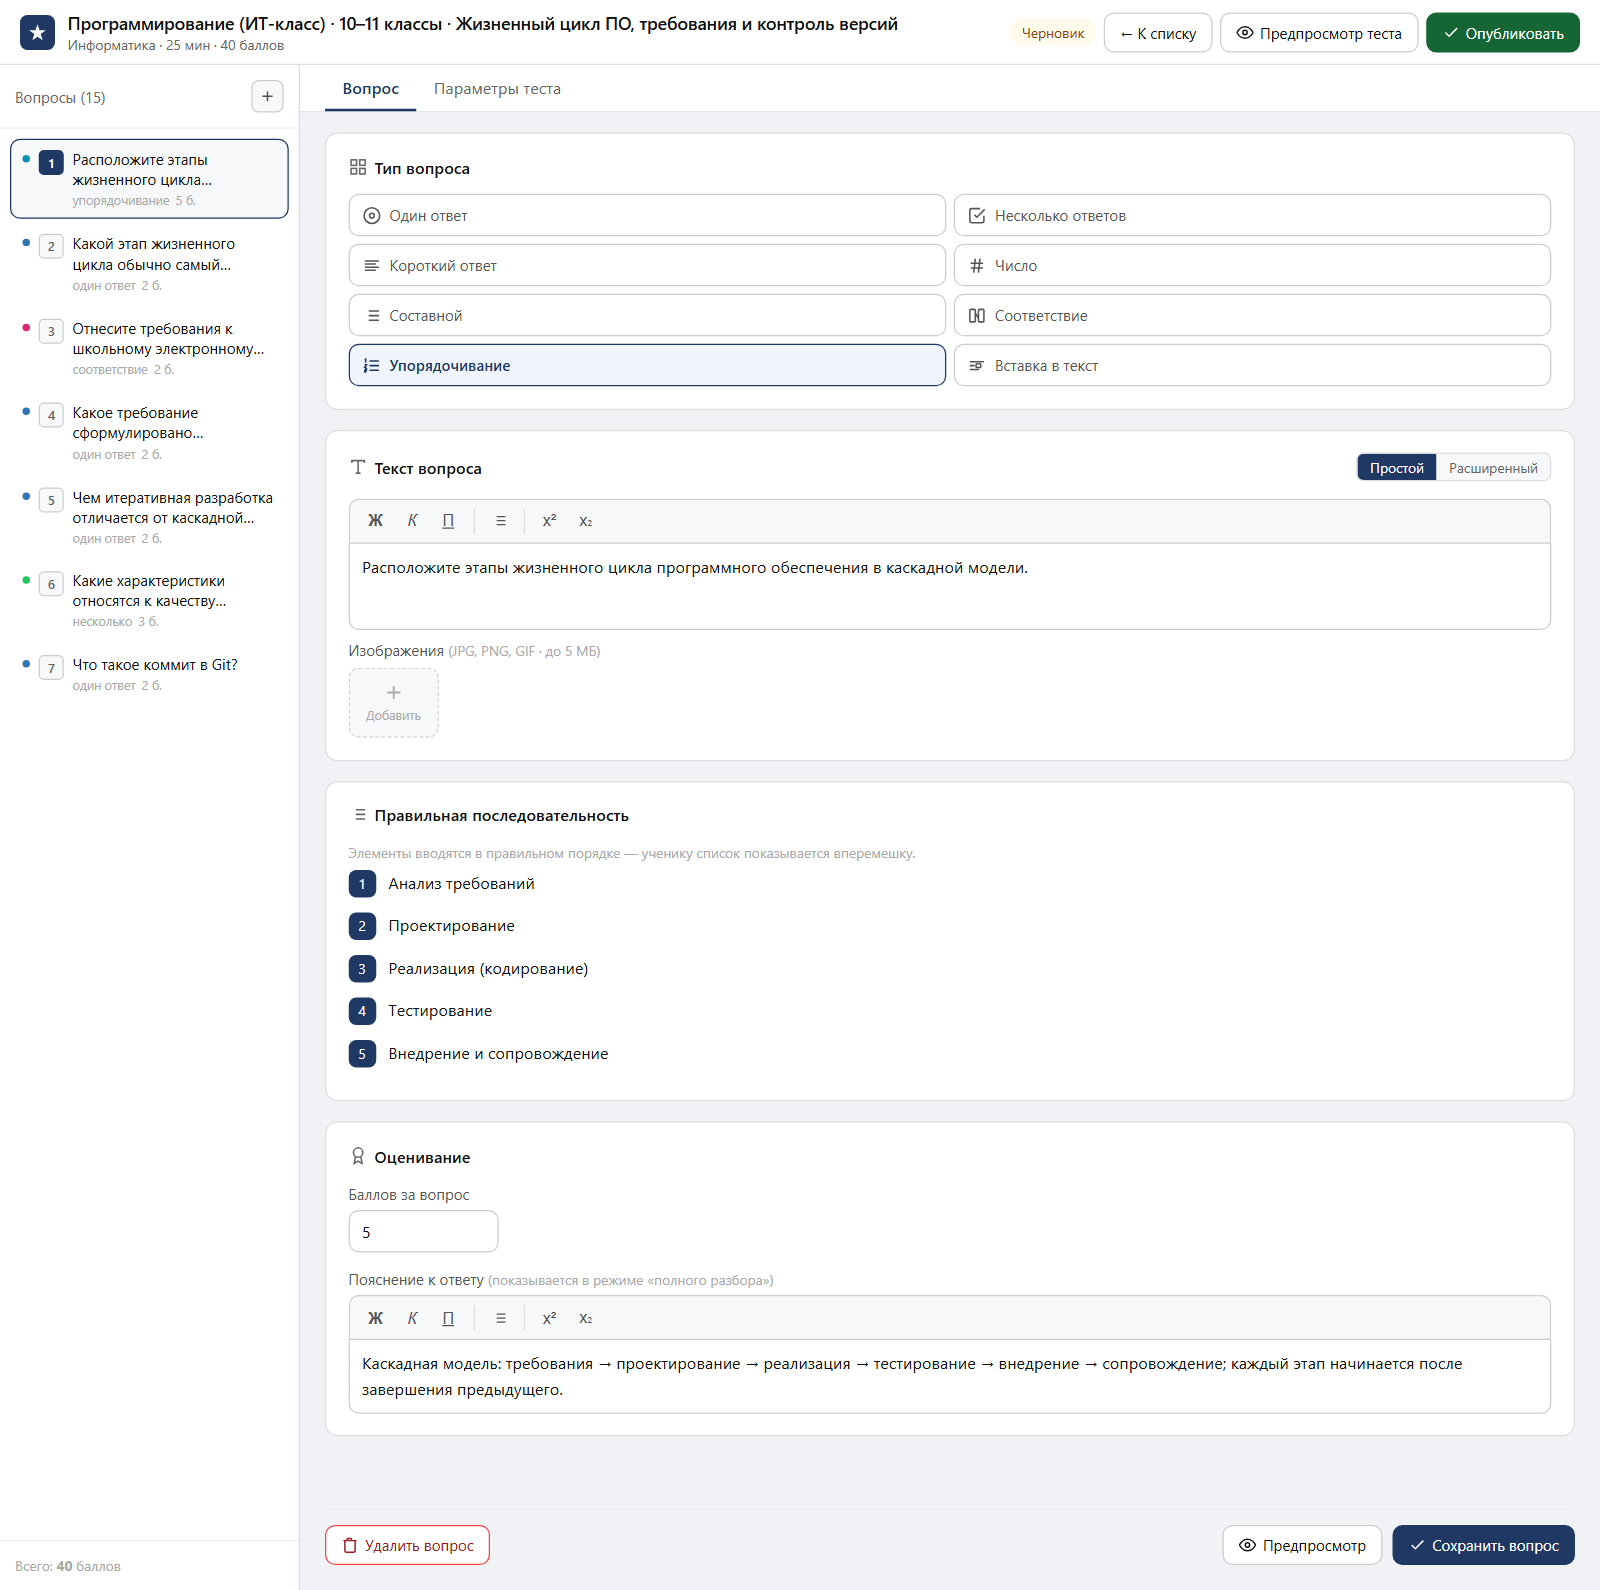Select 'Короткий ответ' question type

tap(647, 266)
